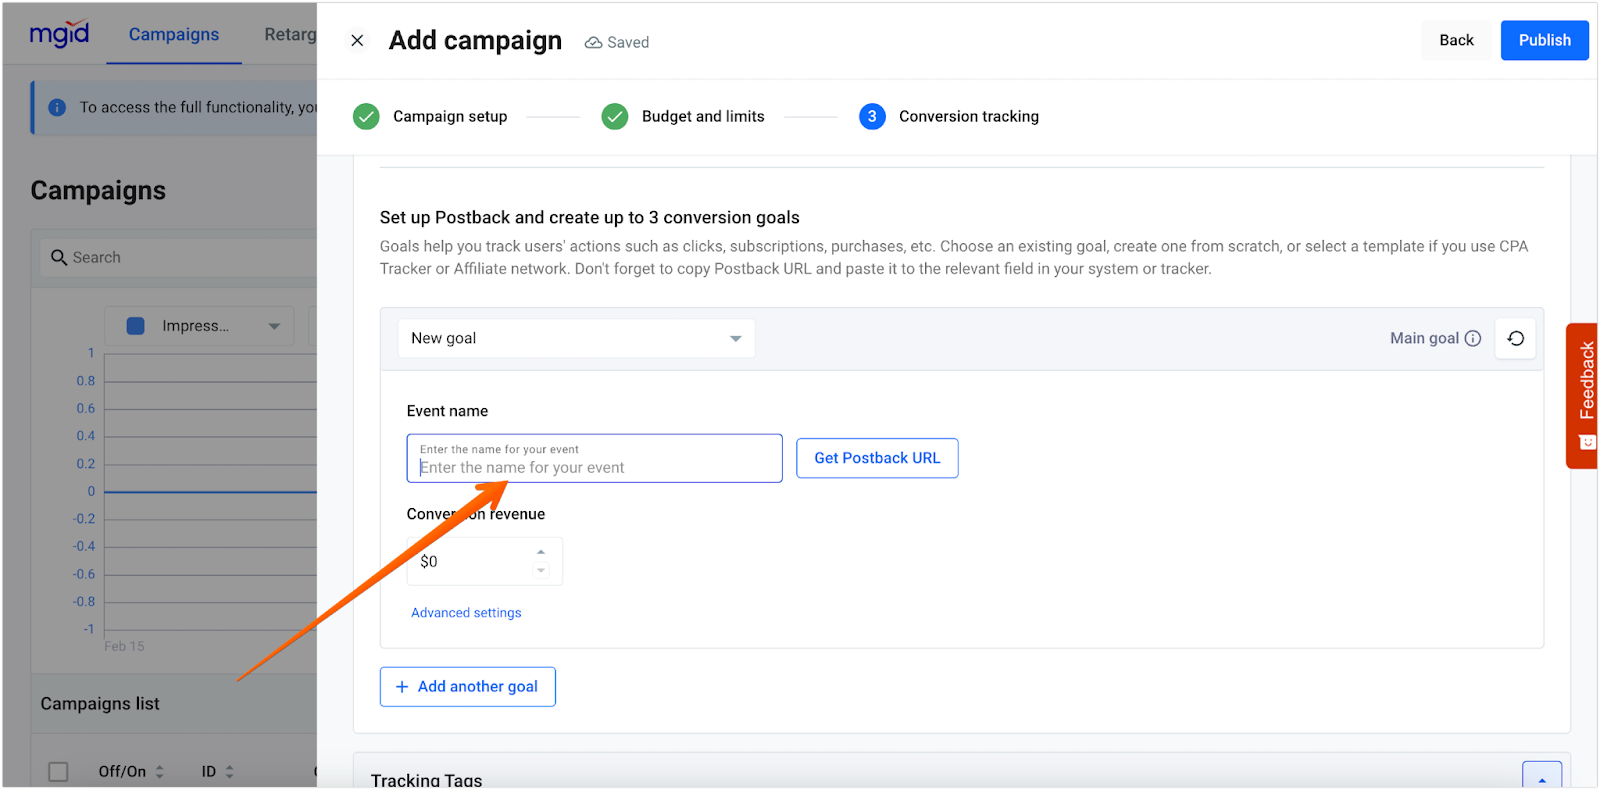Close the Add campaign panel
1600x790 pixels.
tap(357, 41)
